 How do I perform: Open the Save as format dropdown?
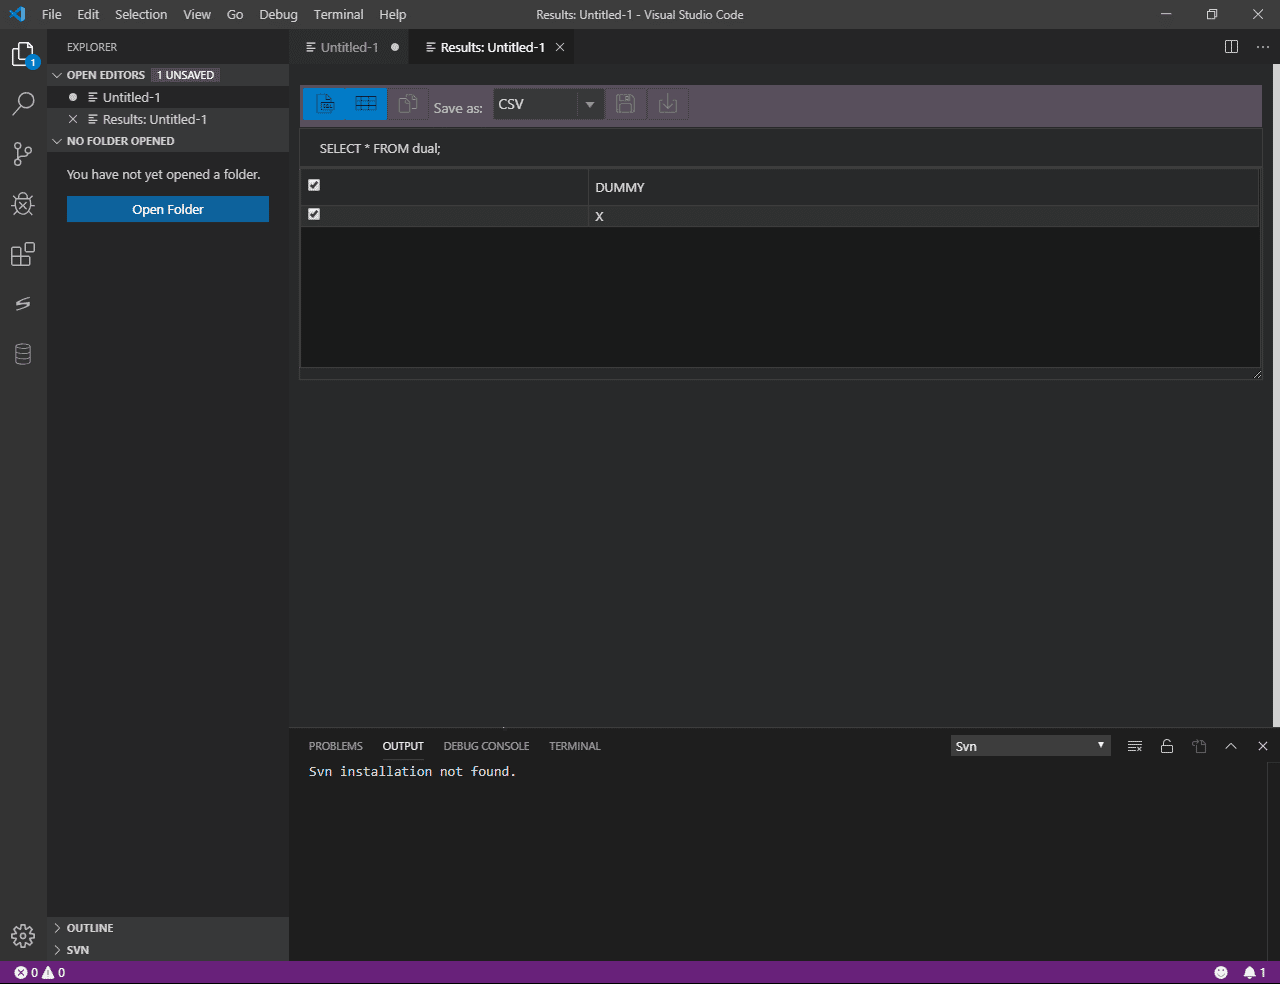coord(589,103)
